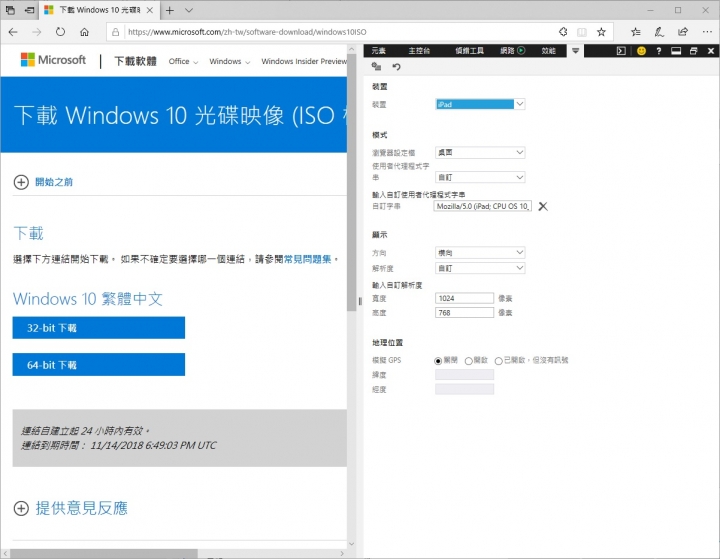Click the 緯度 latitude field
This screenshot has height=559, width=720.
(x=464, y=375)
